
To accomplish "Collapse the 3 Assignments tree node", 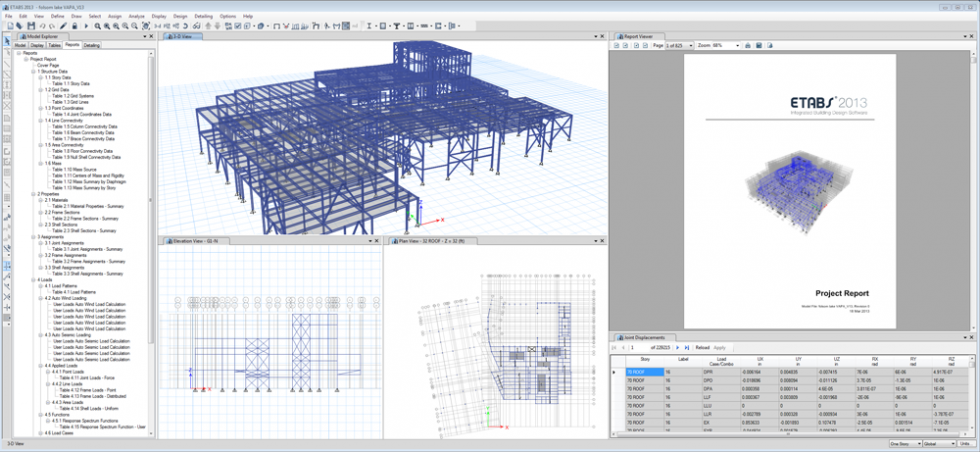I will click(34, 237).
